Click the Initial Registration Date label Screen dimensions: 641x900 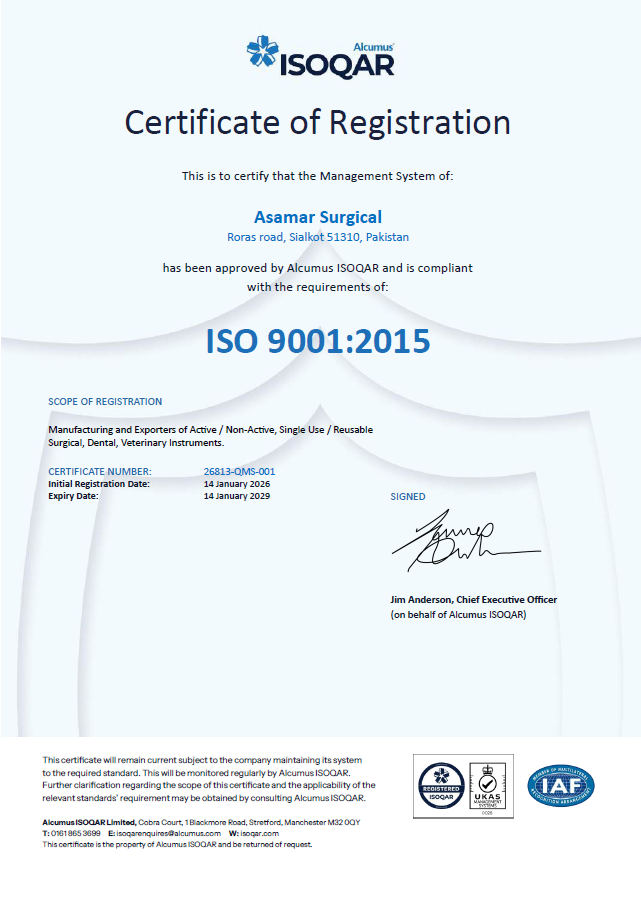pos(98,484)
